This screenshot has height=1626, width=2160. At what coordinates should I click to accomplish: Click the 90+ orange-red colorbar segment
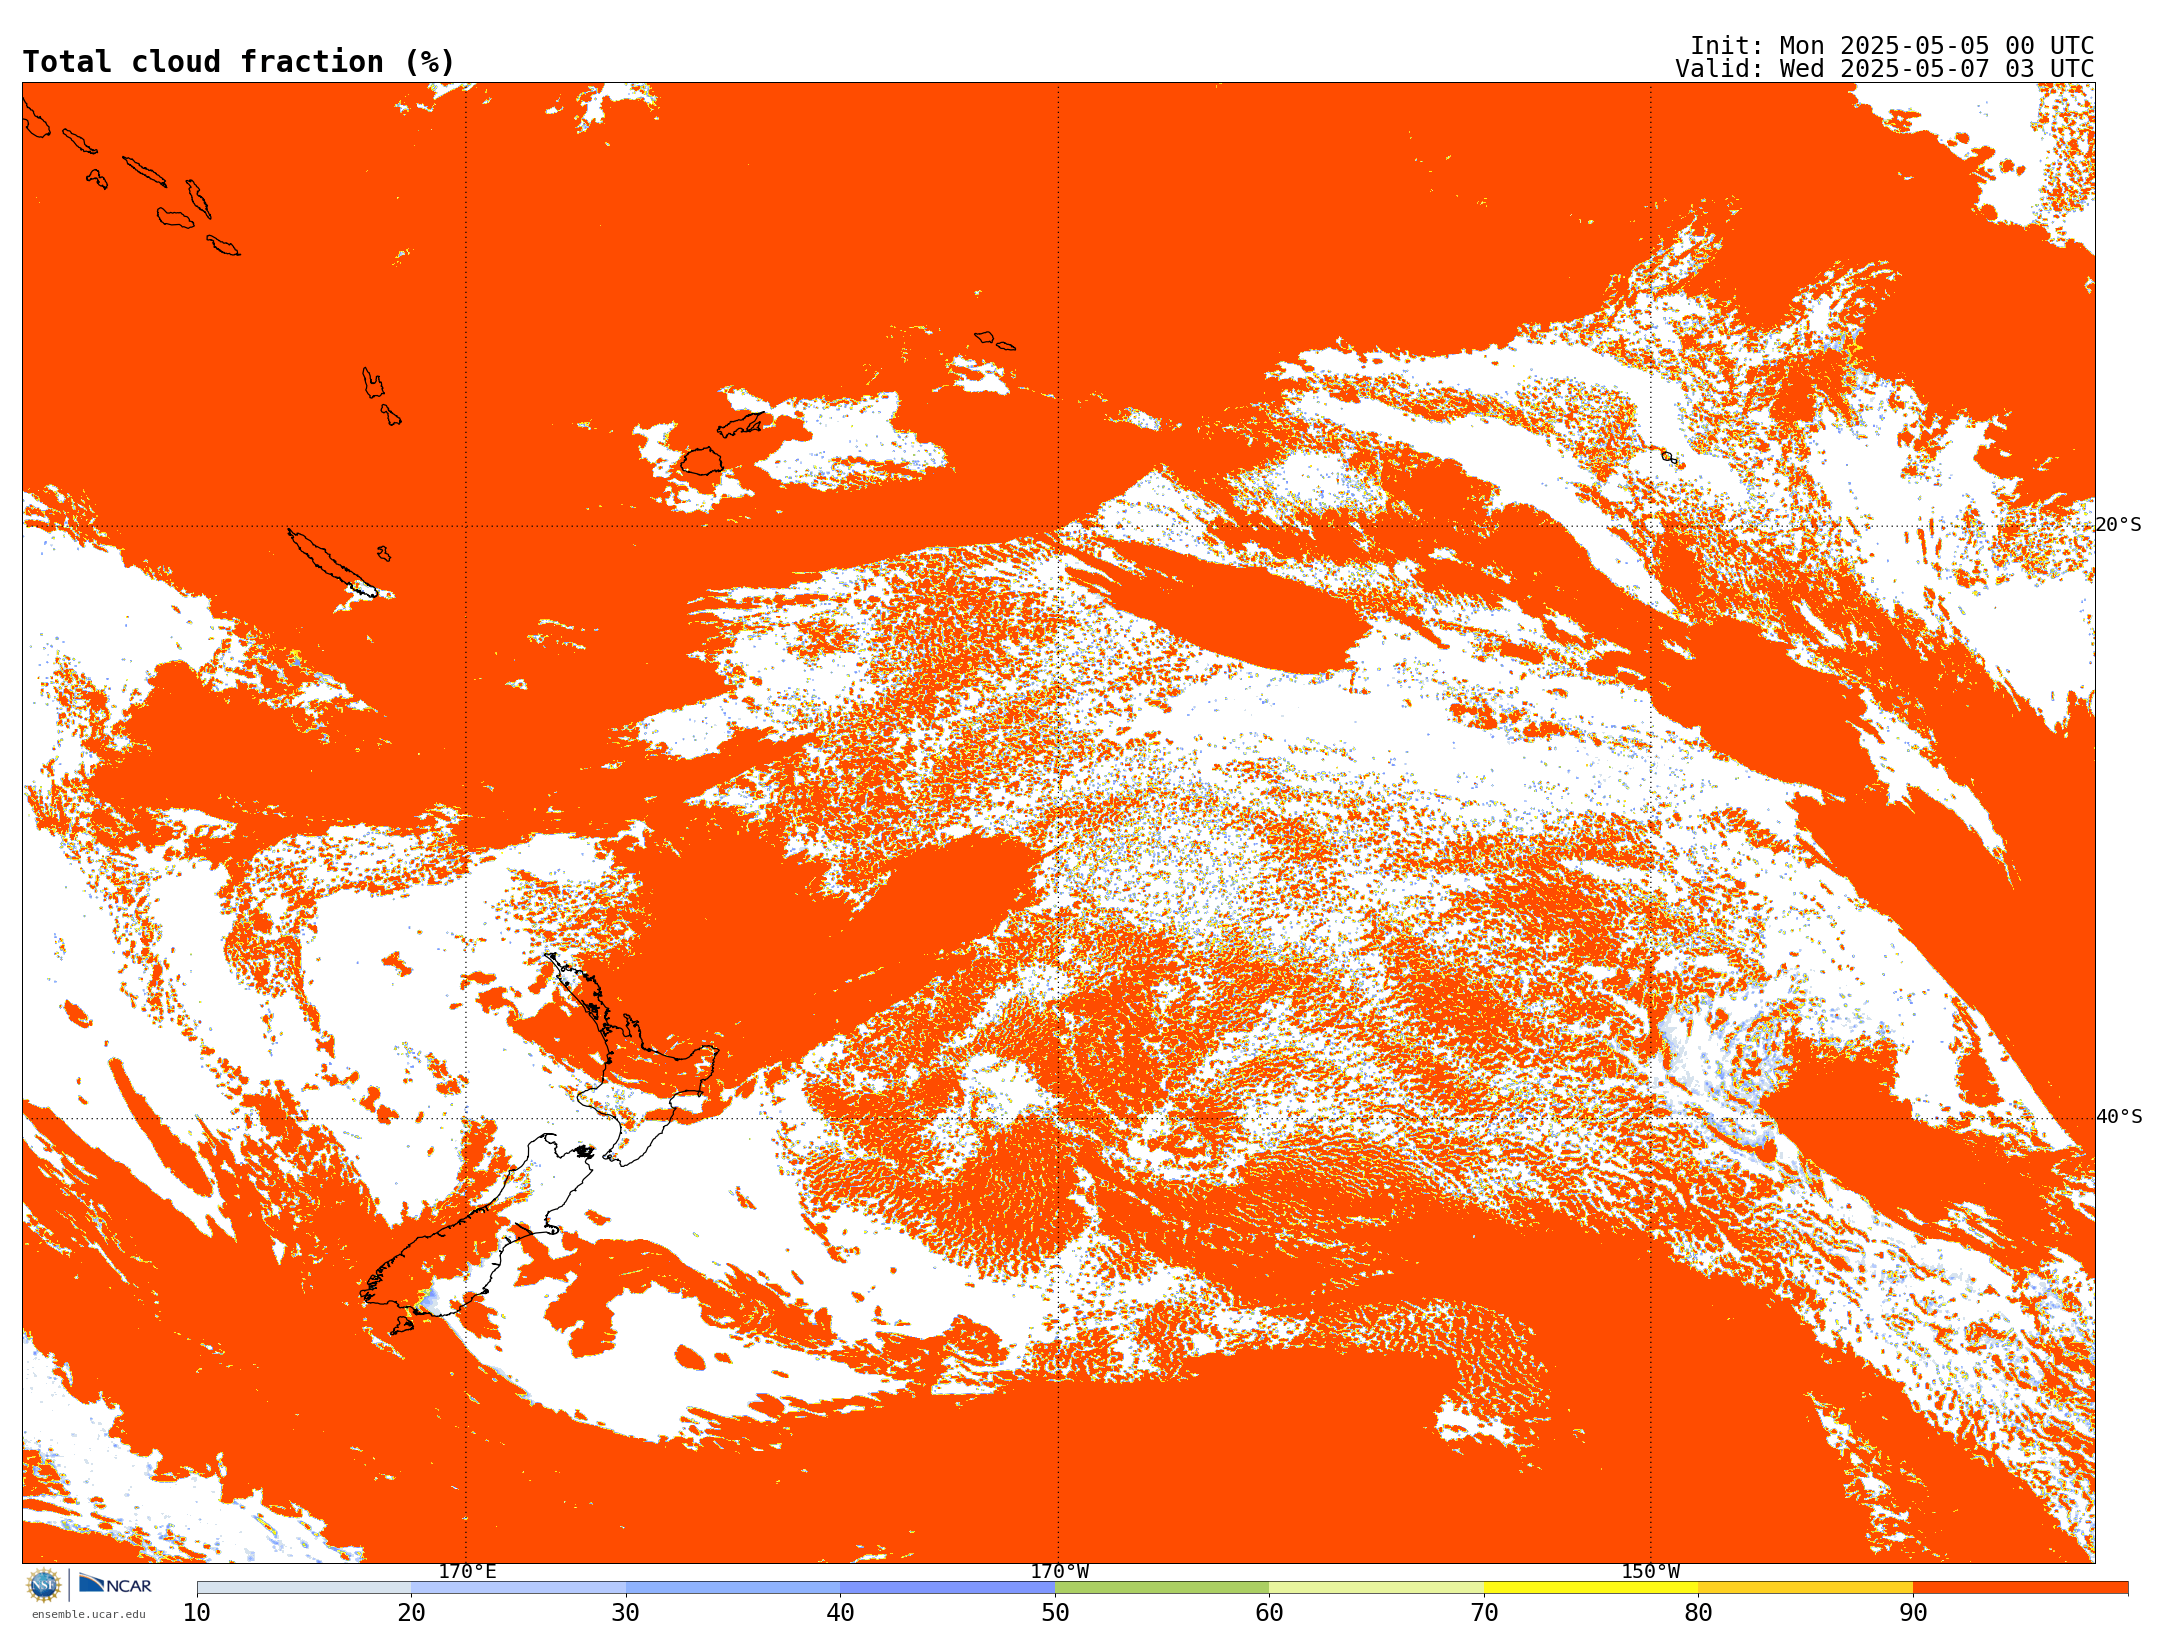(x=2020, y=1588)
